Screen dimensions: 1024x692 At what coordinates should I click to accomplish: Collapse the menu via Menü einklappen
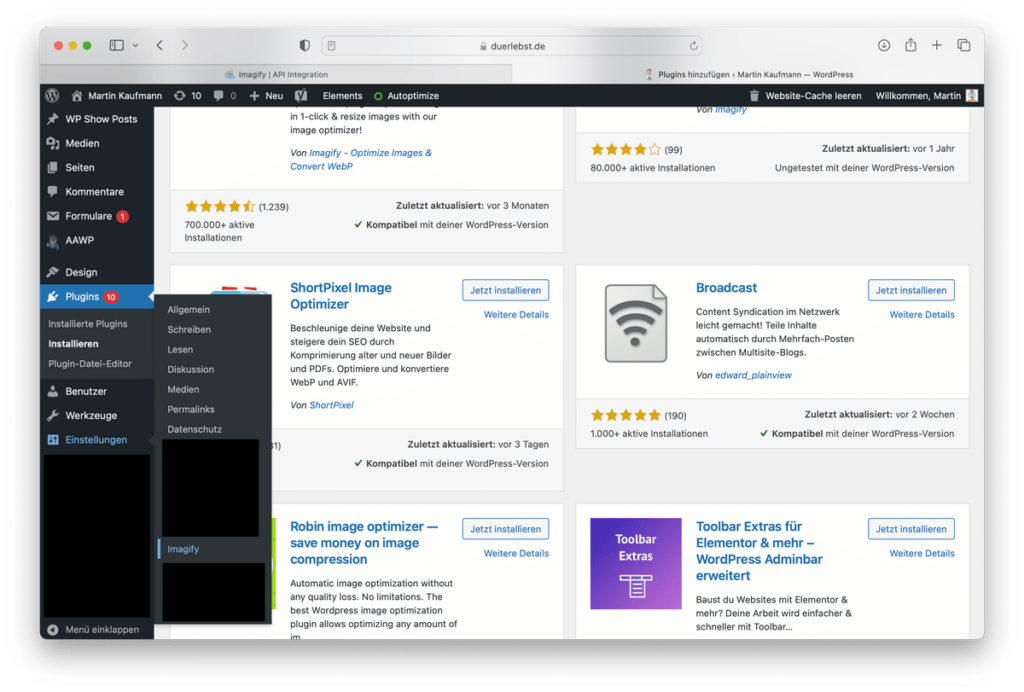[97, 629]
